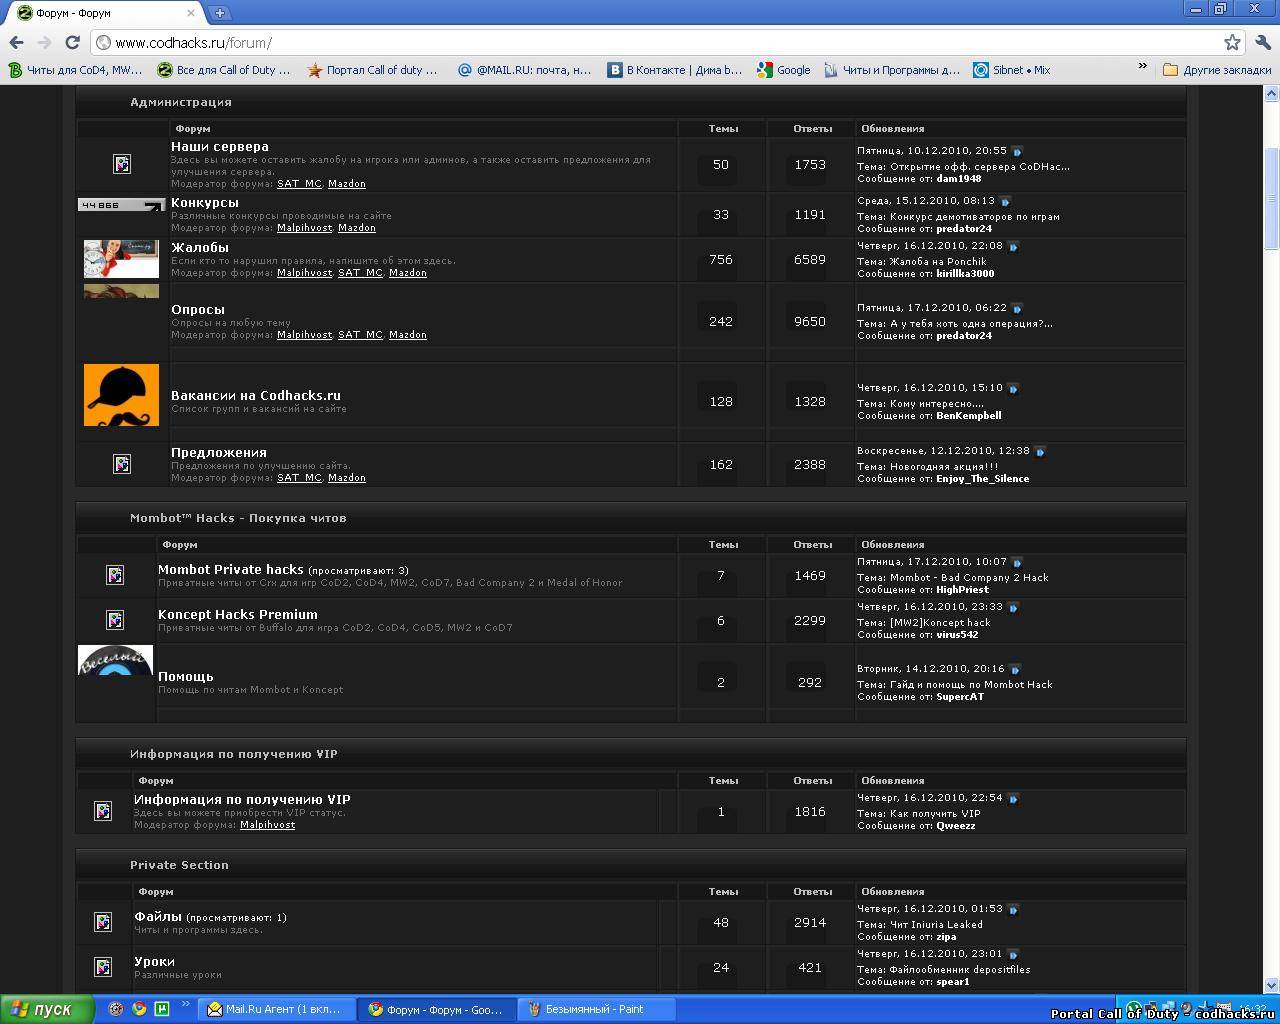Image resolution: width=1280 pixels, height=1024 pixels.
Task: Open the Помощь forum
Action: [x=185, y=677]
